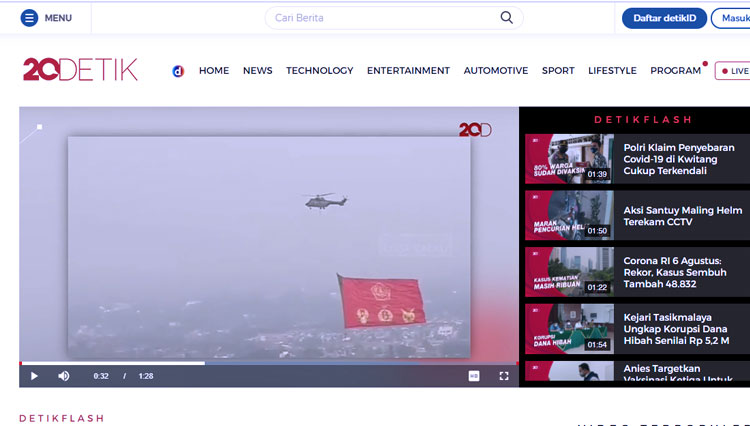Open Corona RI 6 Agustus thumbnail
The height and width of the screenshot is (426, 750).
click(569, 272)
